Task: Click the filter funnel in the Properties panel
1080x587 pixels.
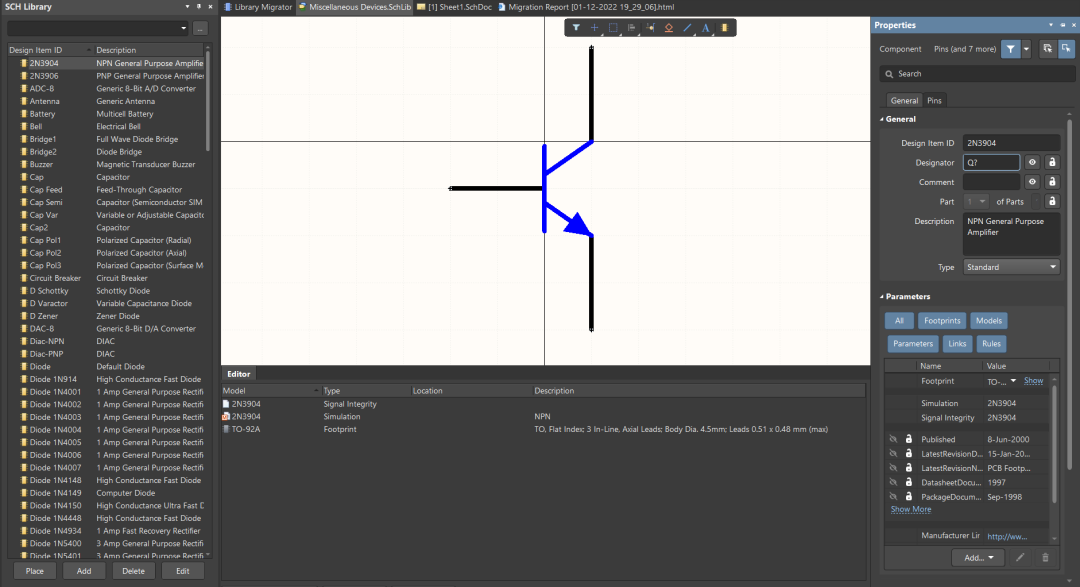Action: [x=1010, y=49]
